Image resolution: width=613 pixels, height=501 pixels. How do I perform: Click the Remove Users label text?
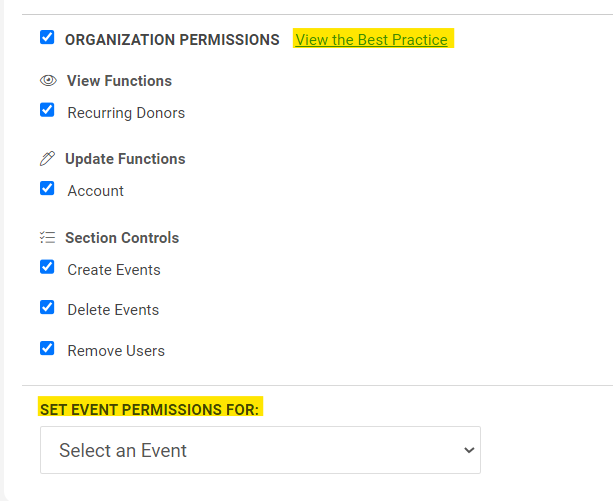[116, 351]
